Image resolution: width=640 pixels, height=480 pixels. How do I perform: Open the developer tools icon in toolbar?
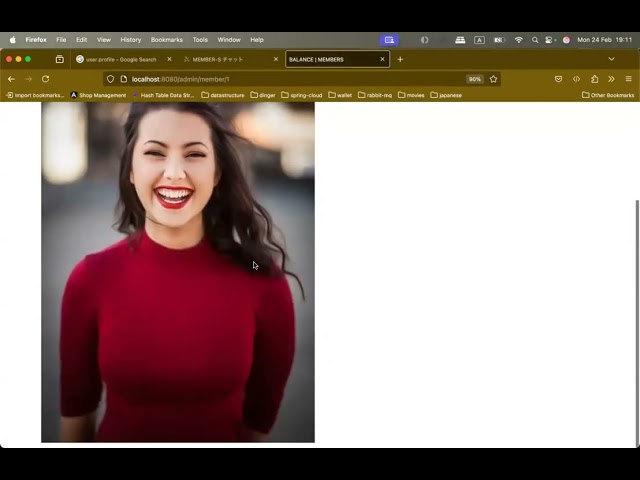tap(576, 79)
